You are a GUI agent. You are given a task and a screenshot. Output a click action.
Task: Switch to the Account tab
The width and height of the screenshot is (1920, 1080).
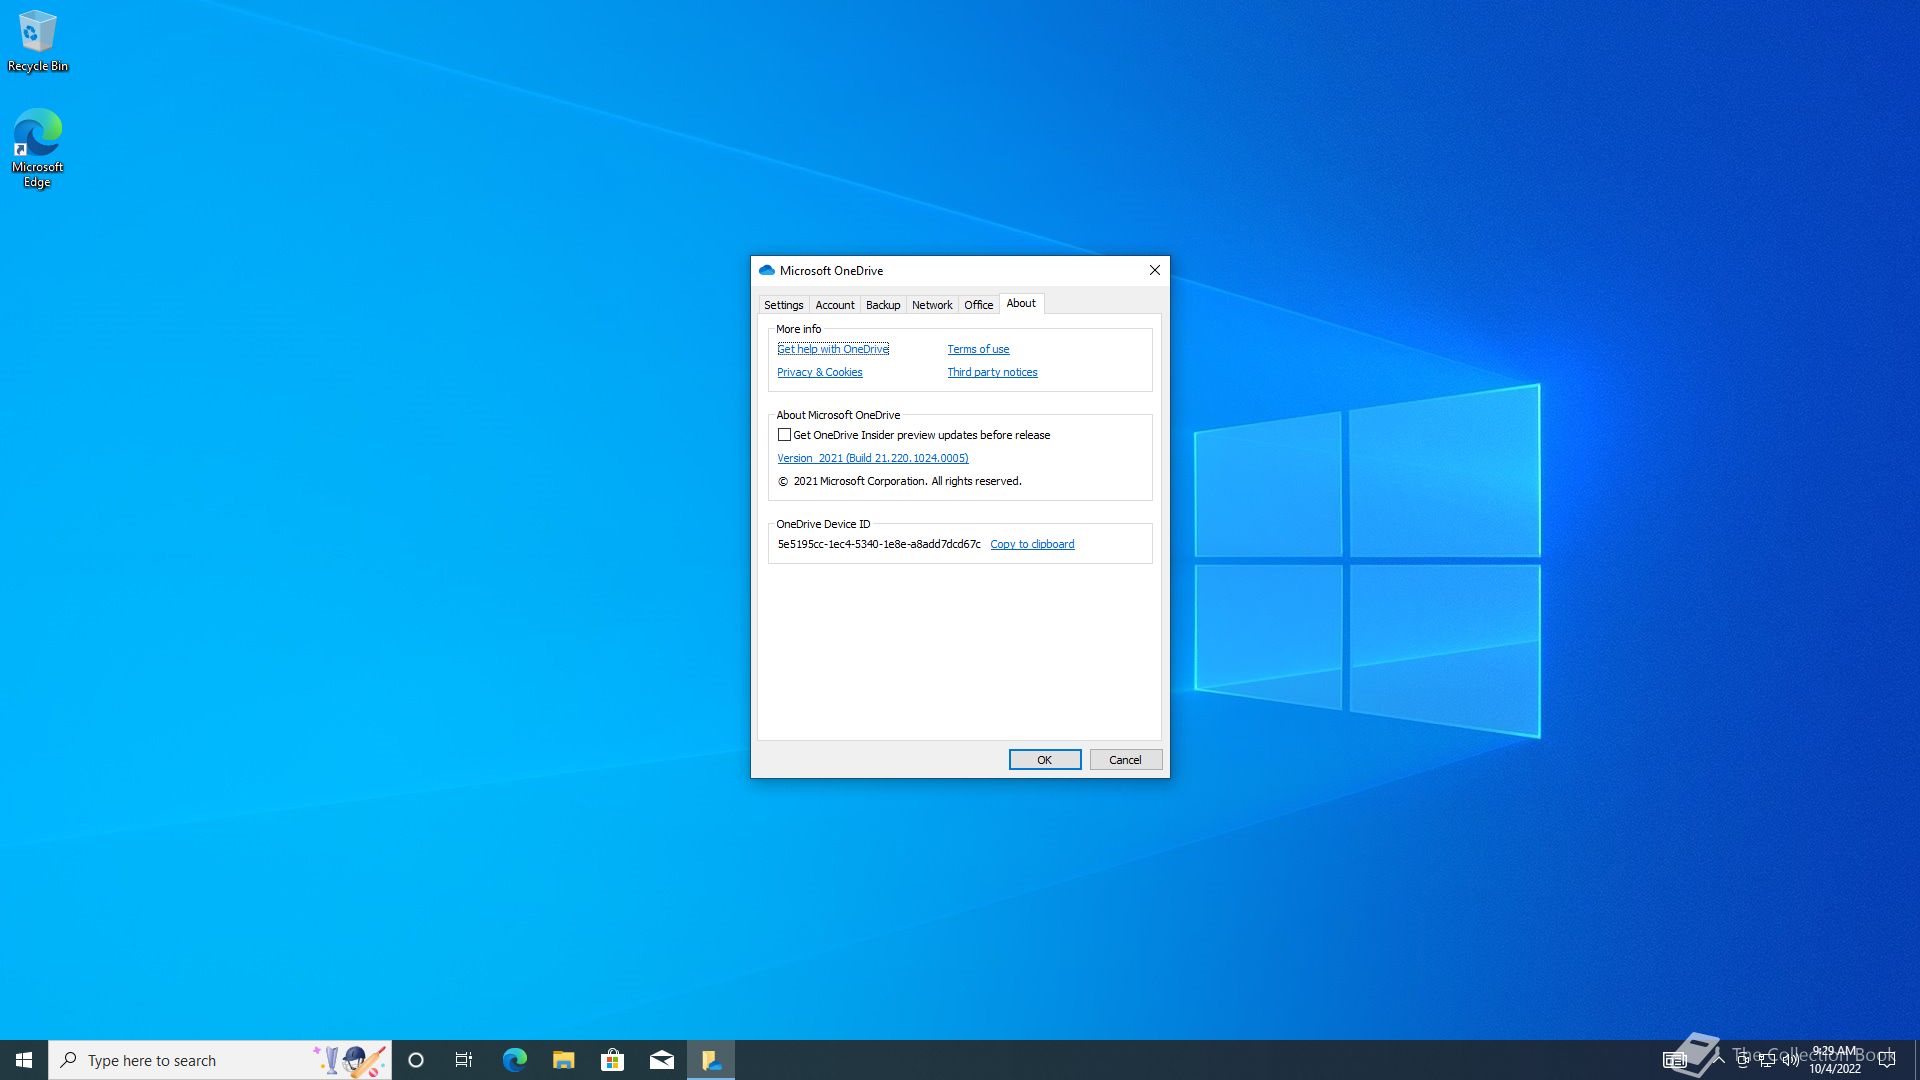pos(835,305)
